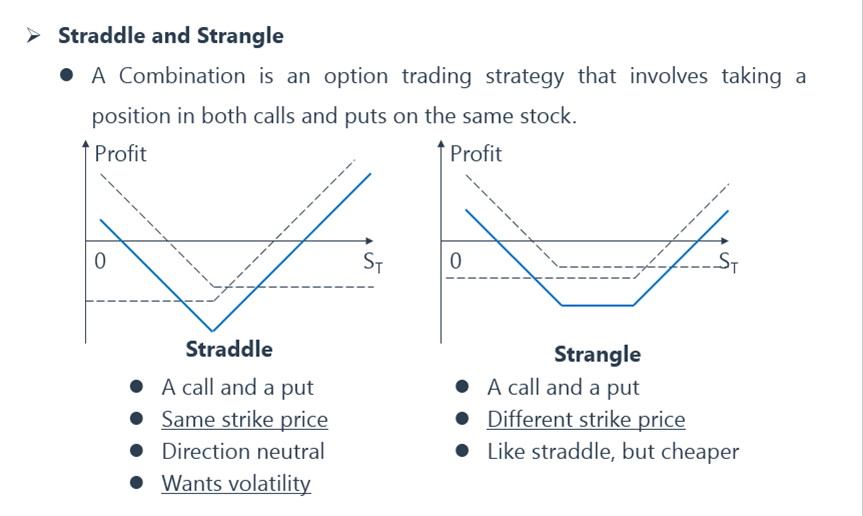Click the bullet dot before 'A Combination'
The image size is (863, 516).
(x=67, y=75)
